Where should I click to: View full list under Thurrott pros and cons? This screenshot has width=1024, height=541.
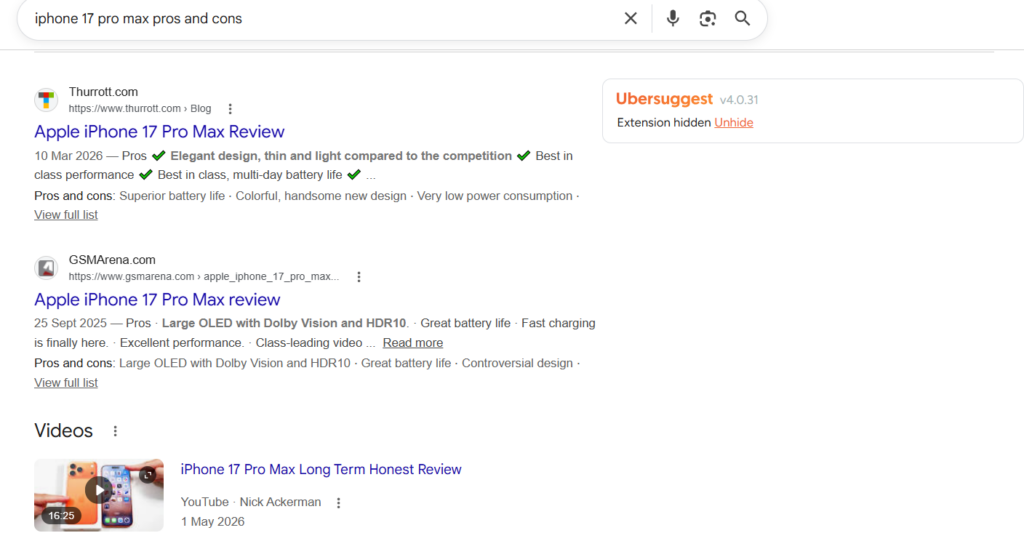(x=66, y=215)
